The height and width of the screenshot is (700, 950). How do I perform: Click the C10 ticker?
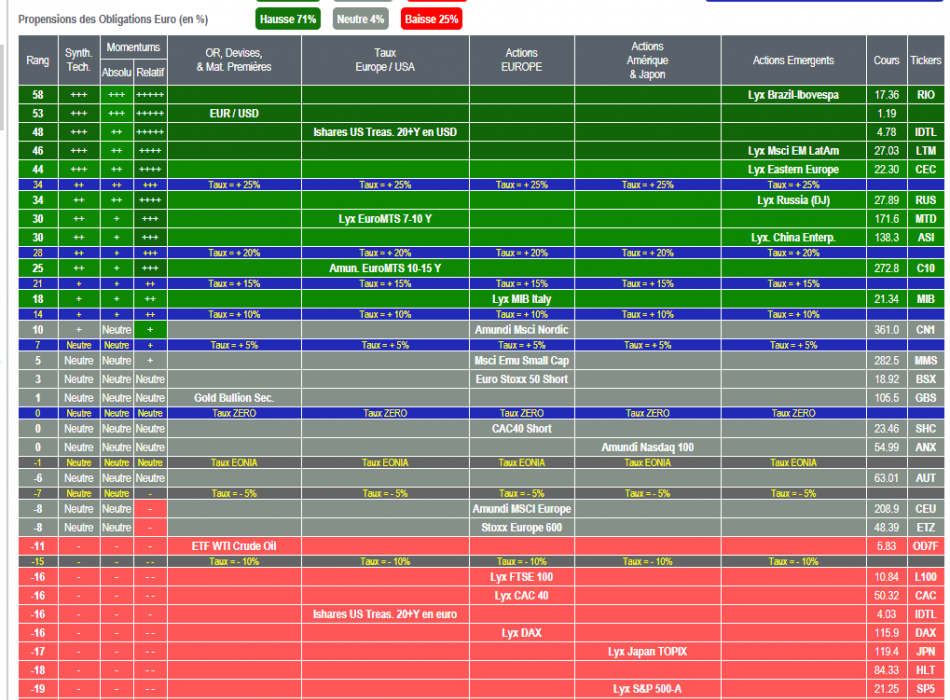pyautogui.click(x=926, y=268)
